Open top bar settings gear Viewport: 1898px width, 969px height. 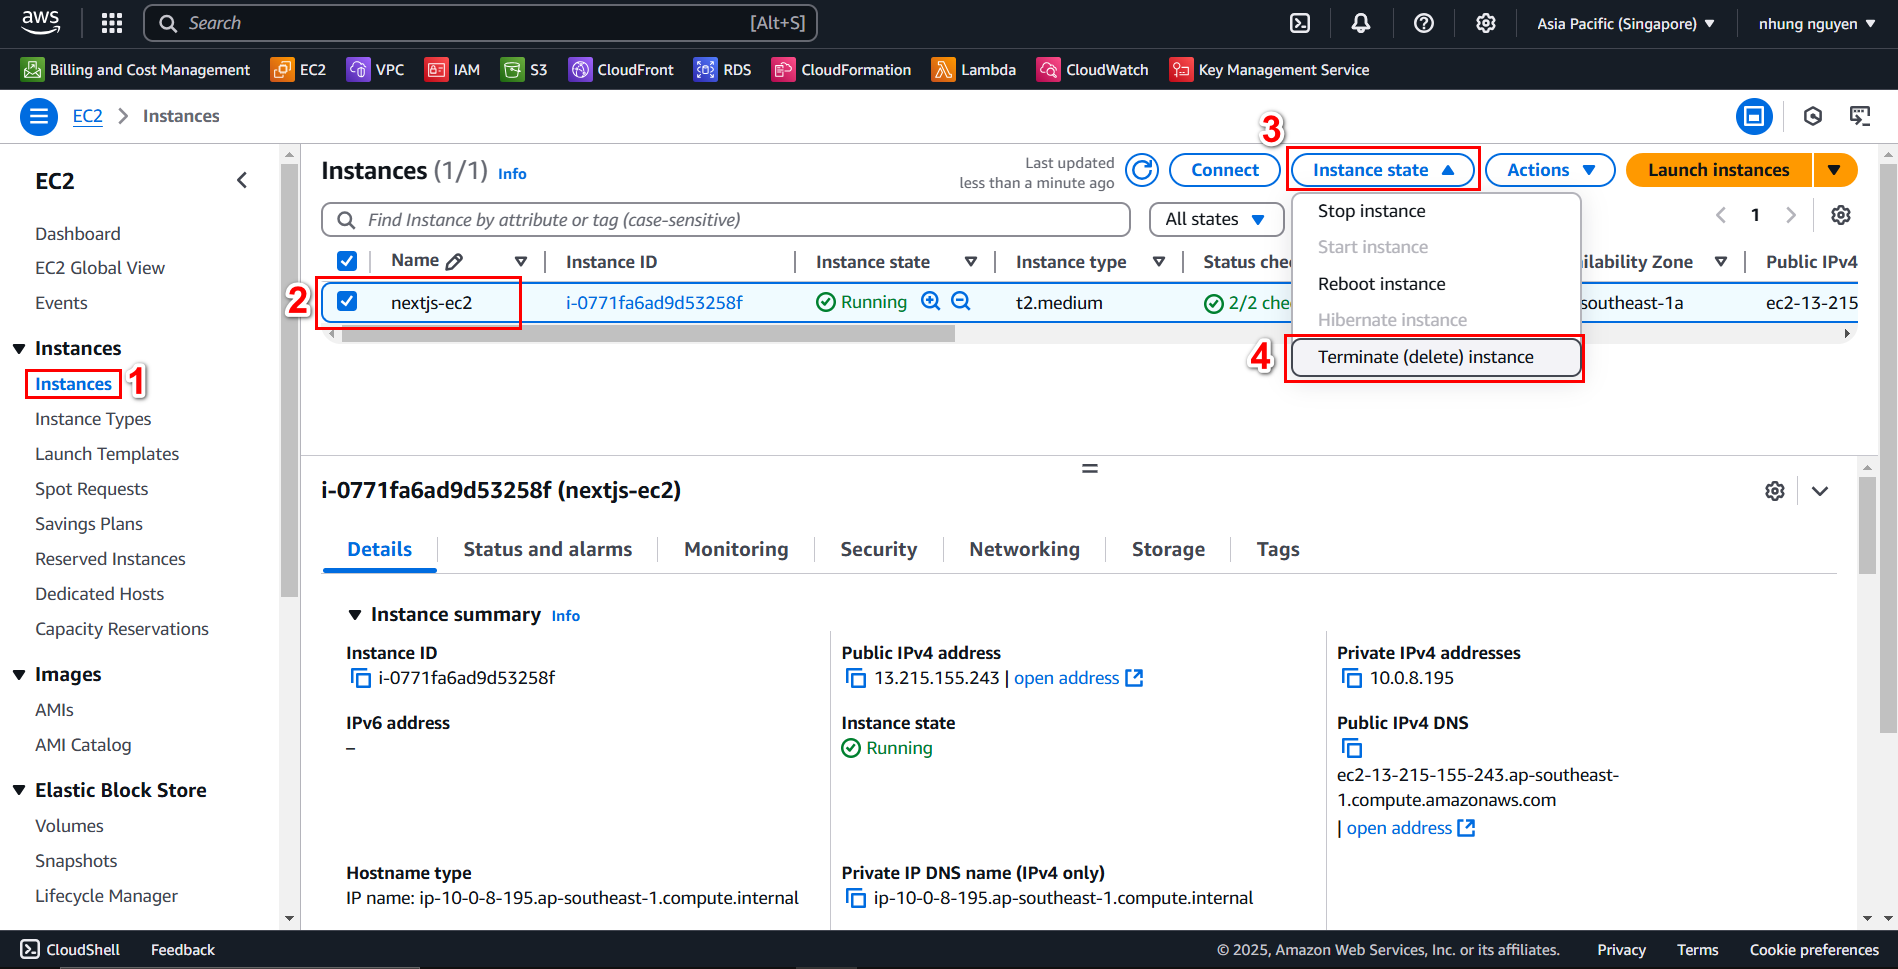point(1486,23)
